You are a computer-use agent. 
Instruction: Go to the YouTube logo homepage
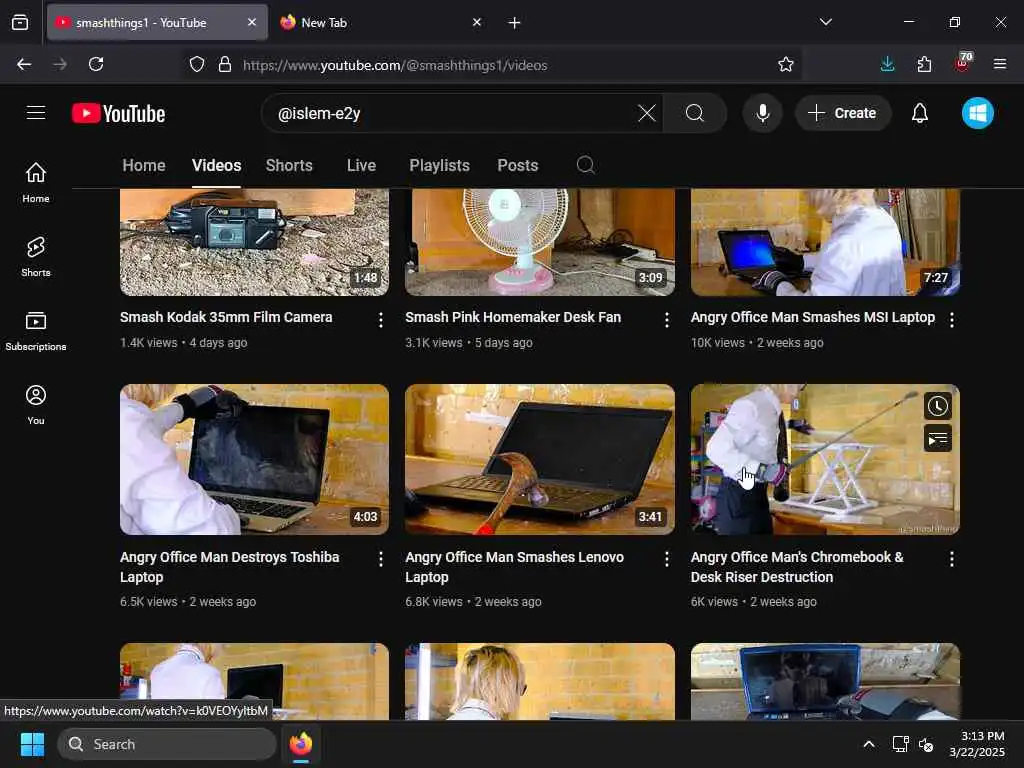coord(118,113)
